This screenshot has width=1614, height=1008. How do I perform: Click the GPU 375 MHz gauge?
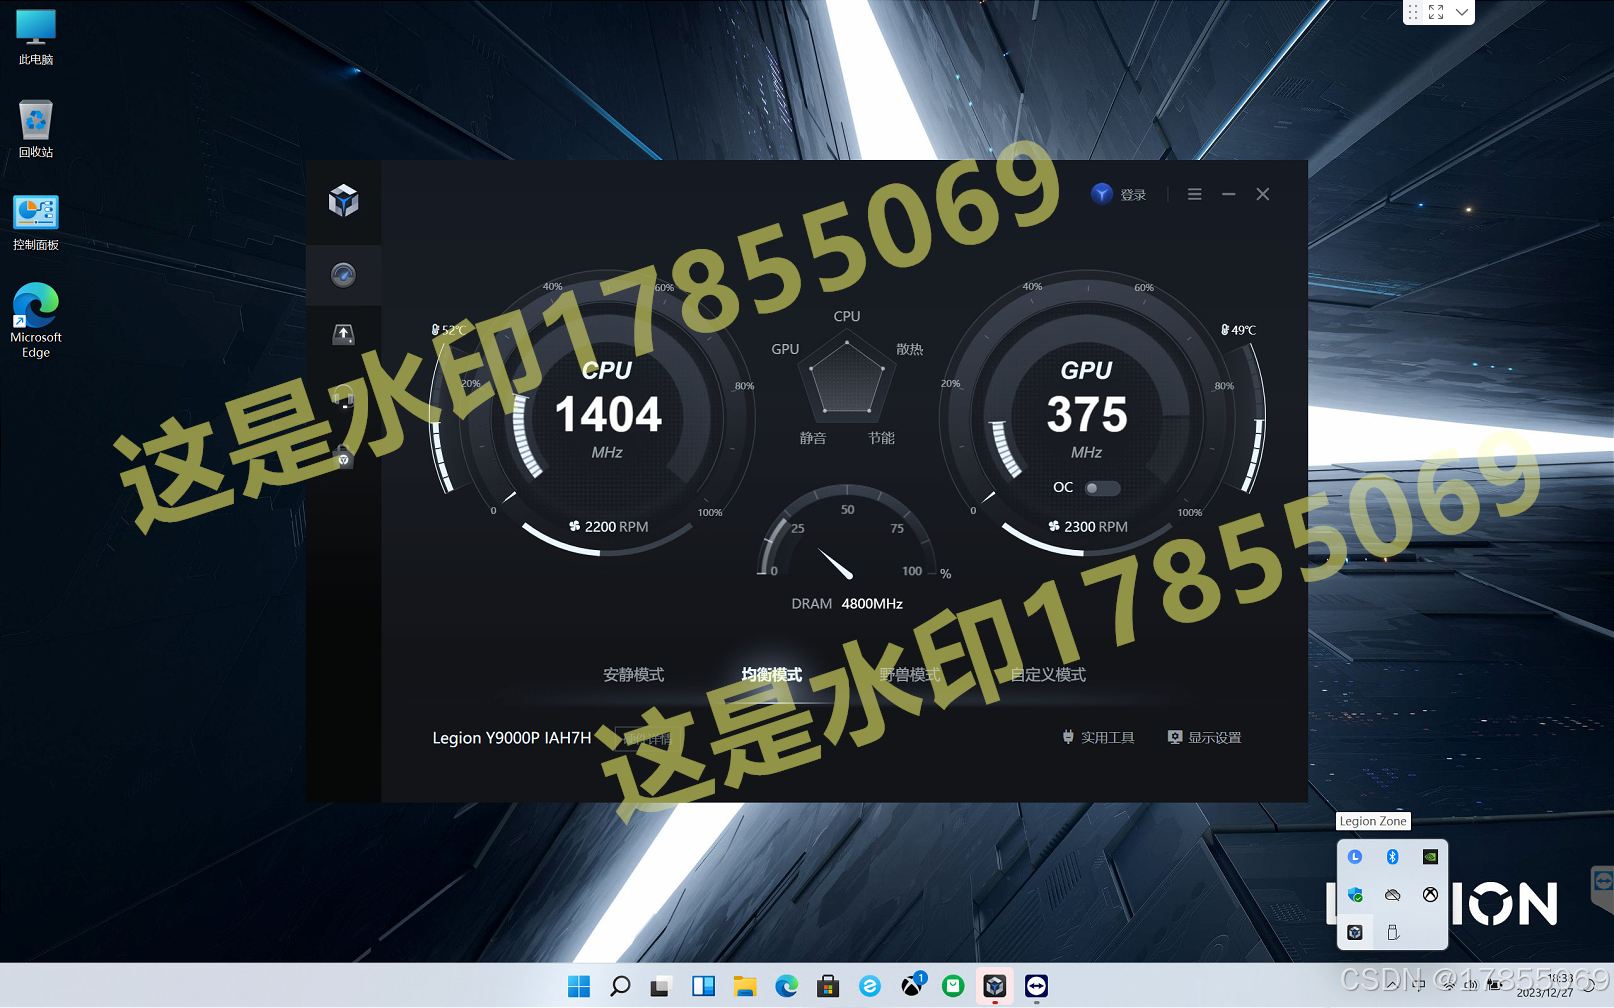coord(1087,412)
